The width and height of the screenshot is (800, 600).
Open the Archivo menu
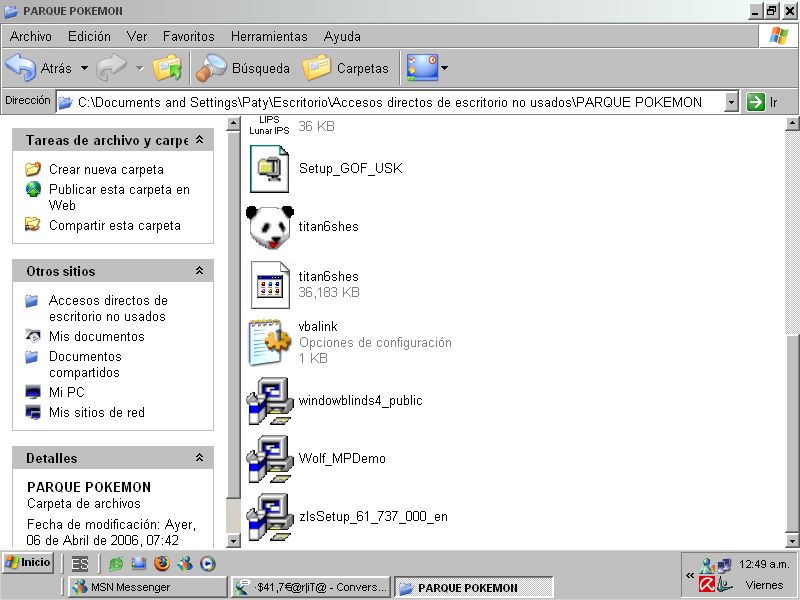(x=31, y=36)
